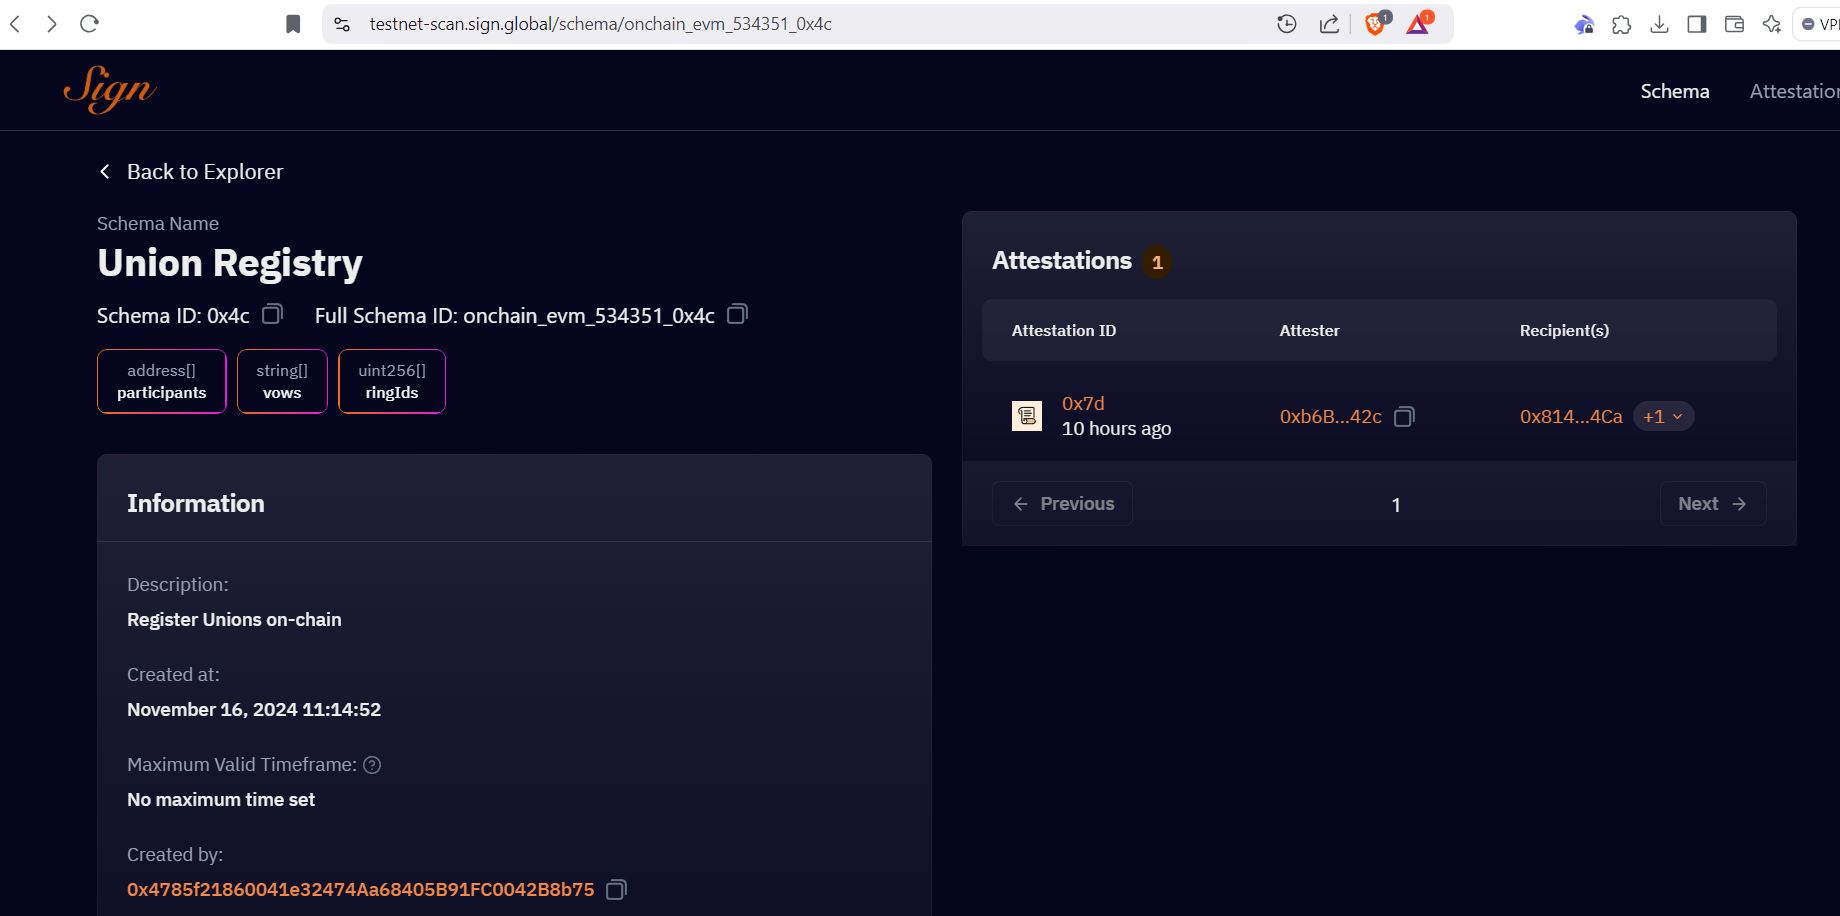Open extensions puzzle icon
The height and width of the screenshot is (916, 1840).
(x=1622, y=24)
